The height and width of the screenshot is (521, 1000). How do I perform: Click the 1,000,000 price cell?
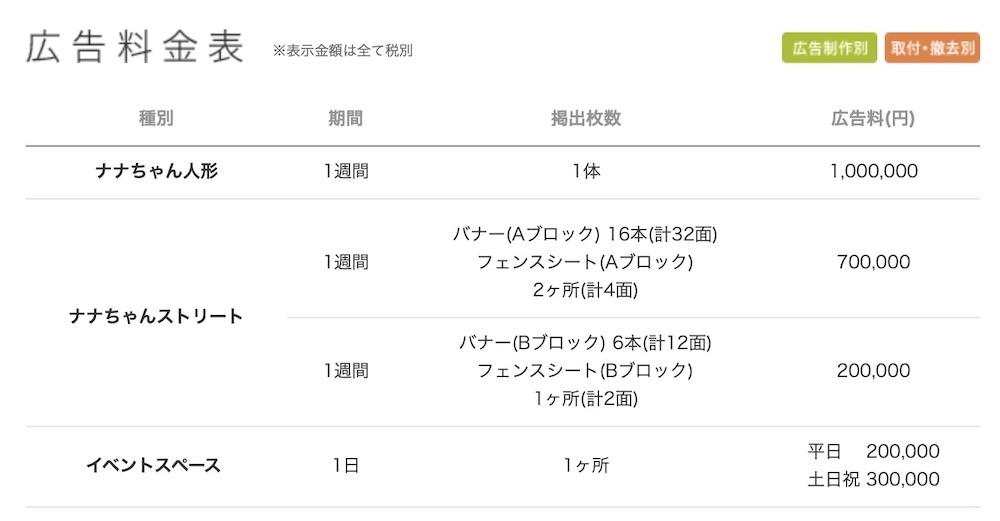(x=873, y=171)
